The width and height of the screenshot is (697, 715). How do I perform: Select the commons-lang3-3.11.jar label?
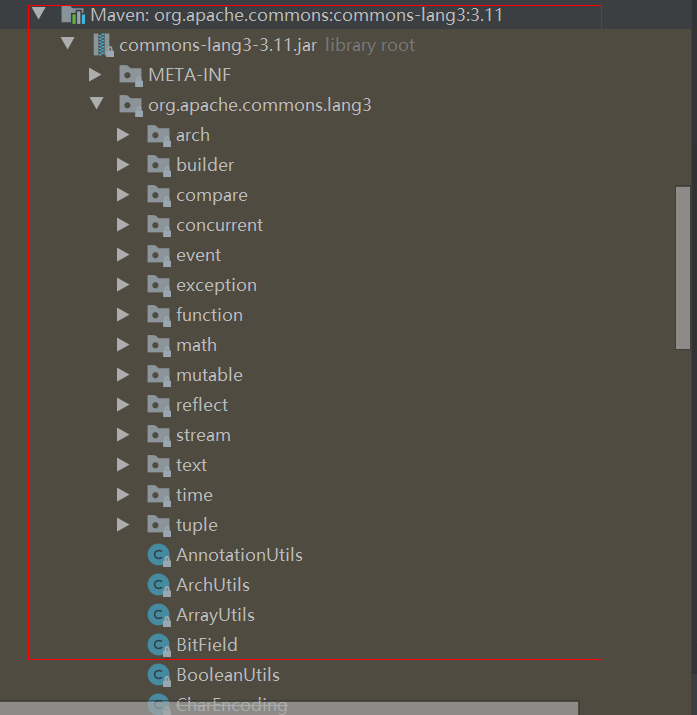click(x=218, y=45)
